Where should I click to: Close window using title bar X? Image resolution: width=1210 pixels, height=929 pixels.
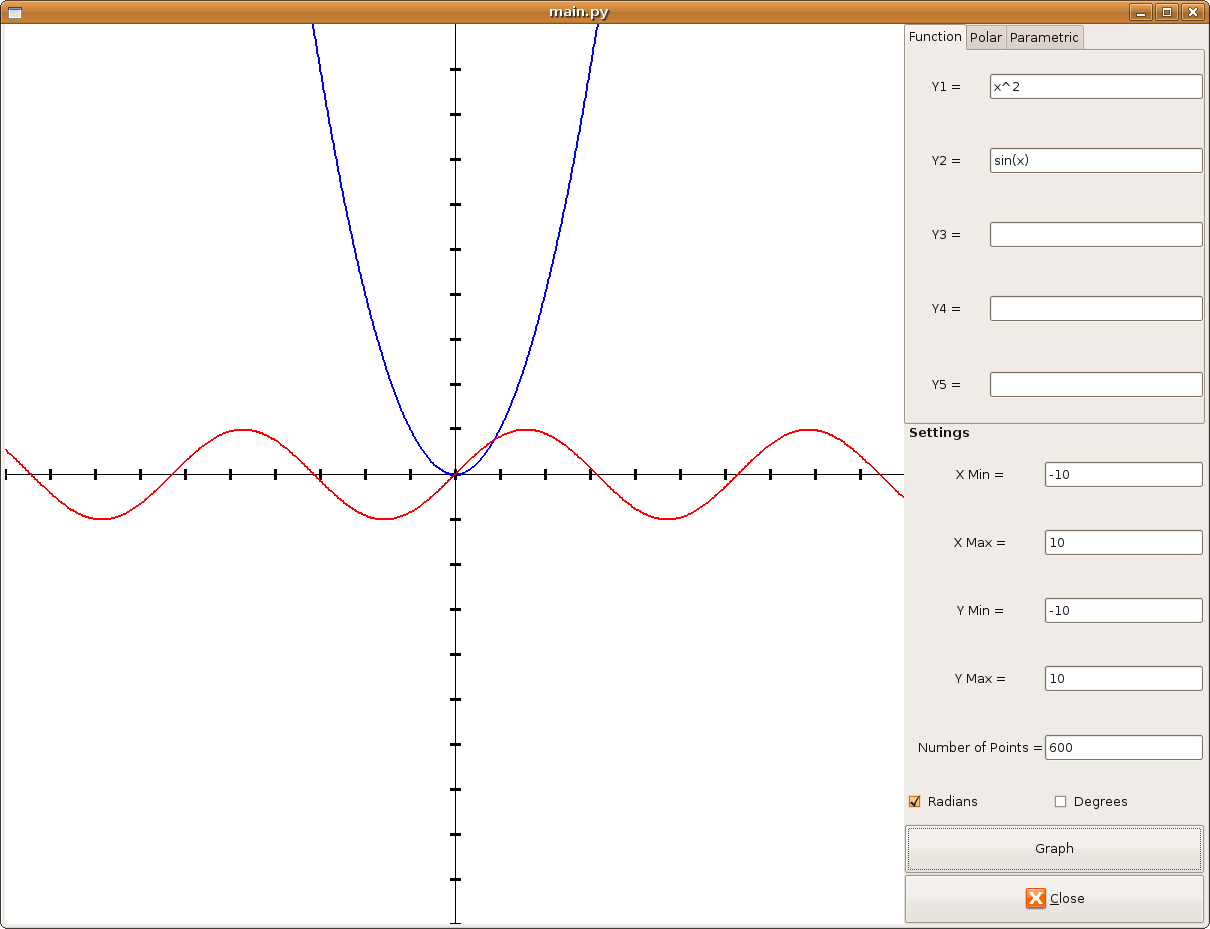pos(1192,12)
